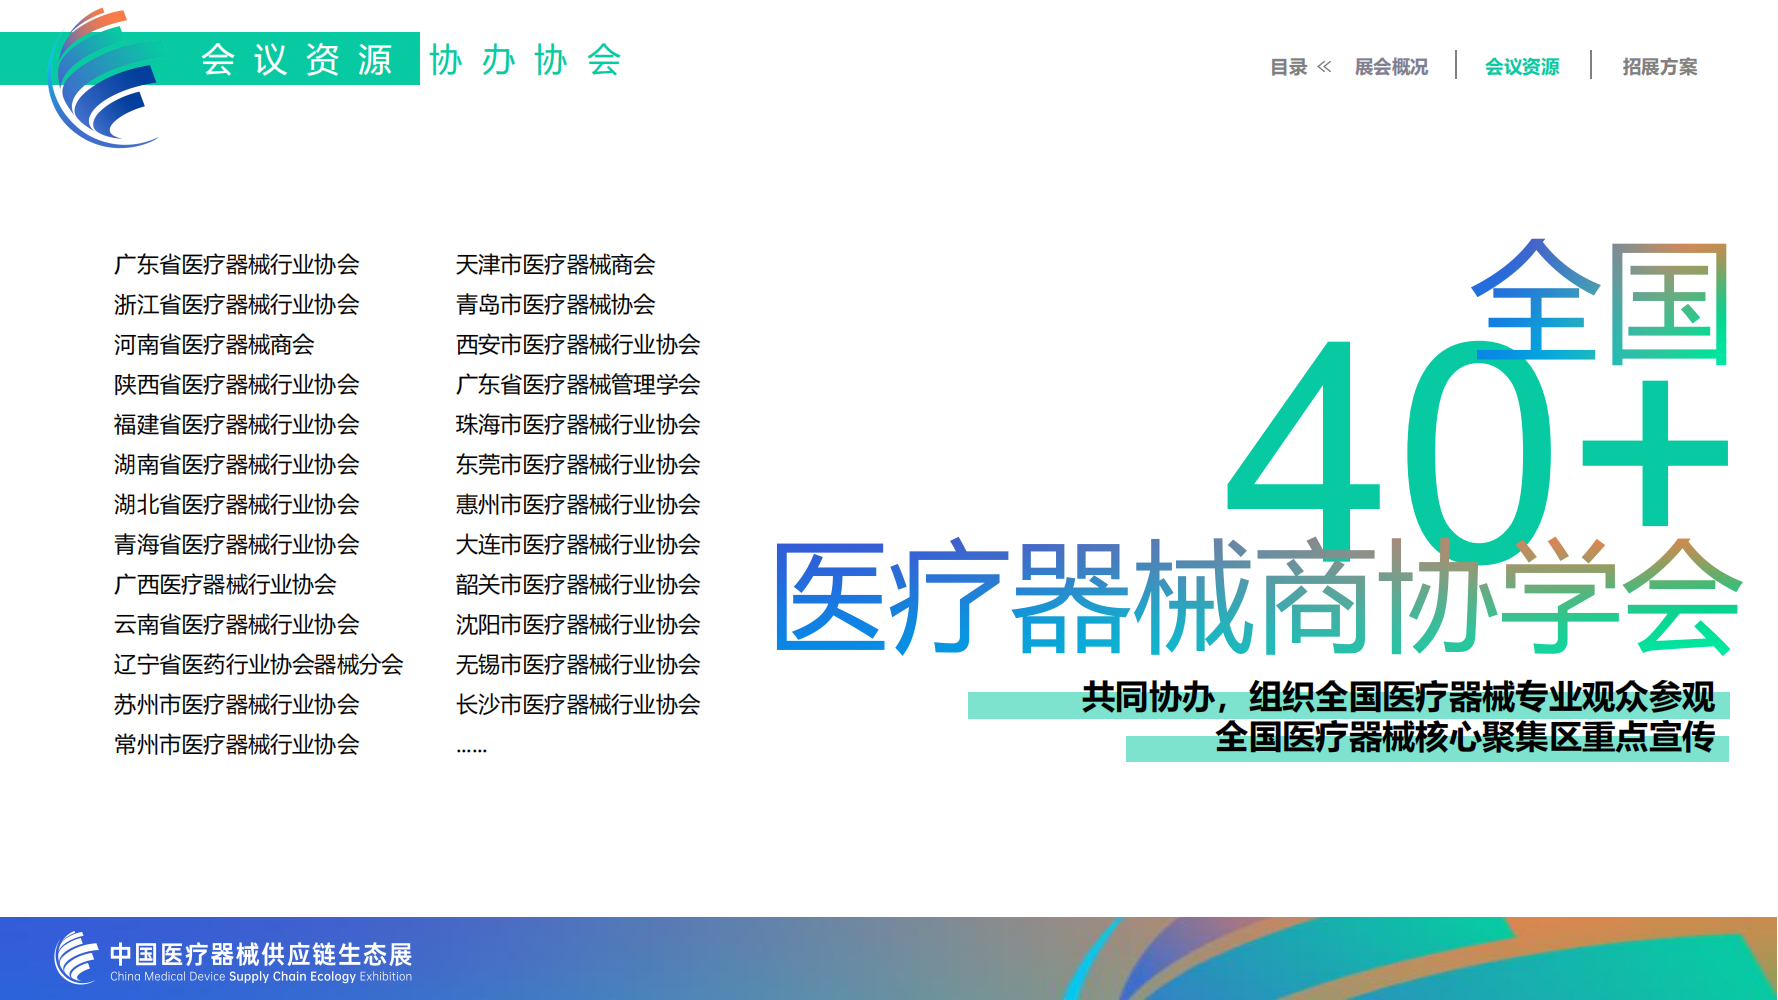Image resolution: width=1778 pixels, height=1000 pixels.
Task: Select 常州市医疗器械行业协会 at list bottom
Action: pyautogui.click(x=236, y=745)
